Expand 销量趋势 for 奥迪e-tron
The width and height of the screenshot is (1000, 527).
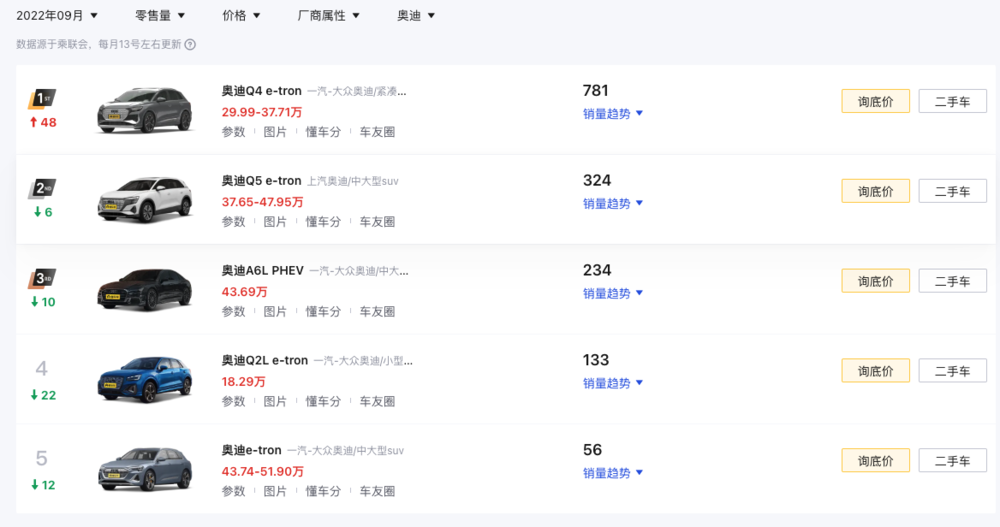[x=613, y=473]
